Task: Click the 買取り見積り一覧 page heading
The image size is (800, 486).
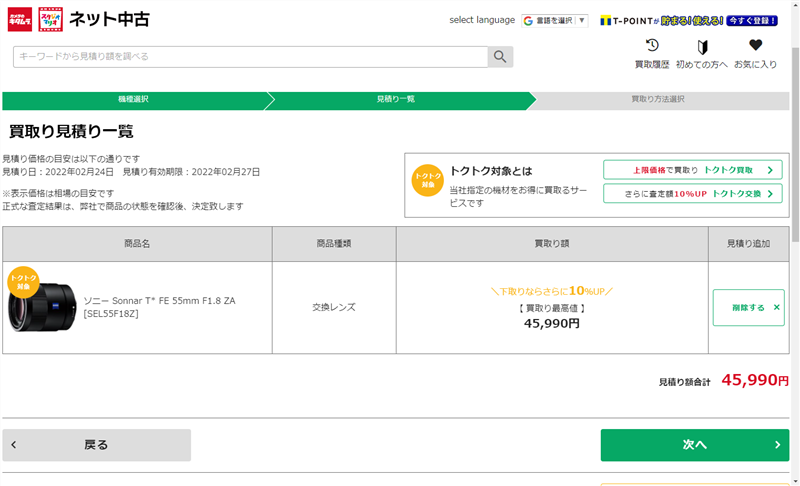Action: click(71, 131)
